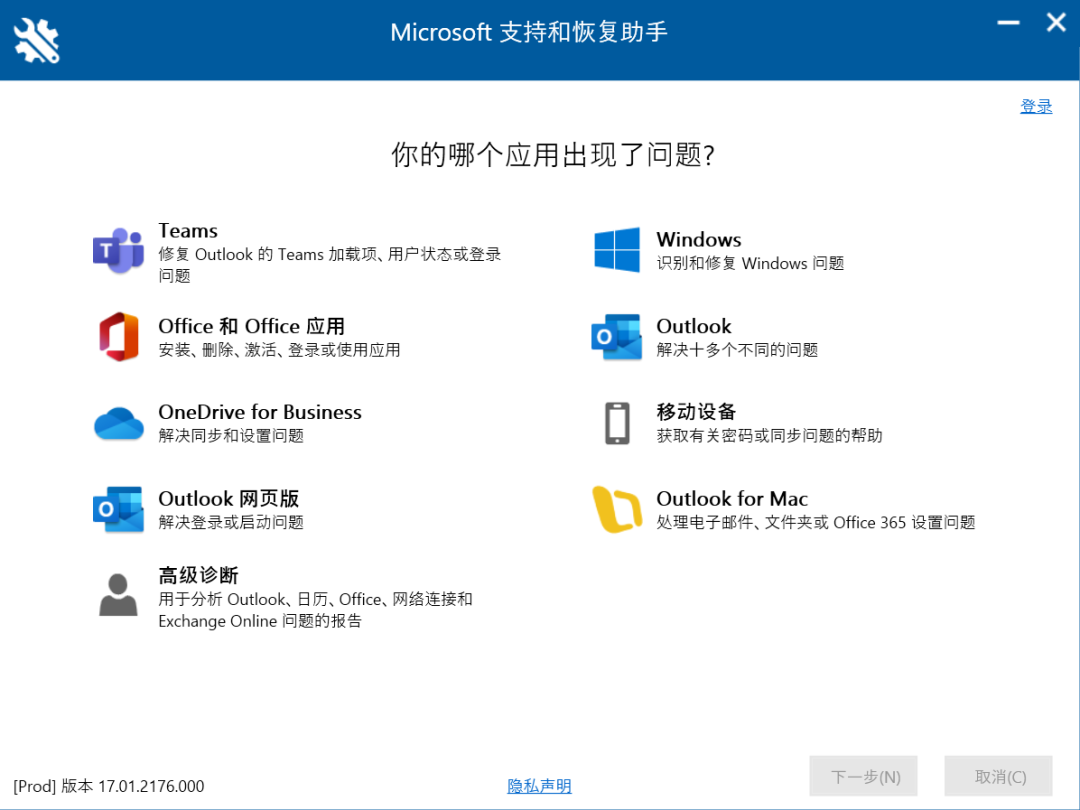Choose the "Outlook 网页版" title
The width and height of the screenshot is (1080, 810).
click(x=229, y=499)
